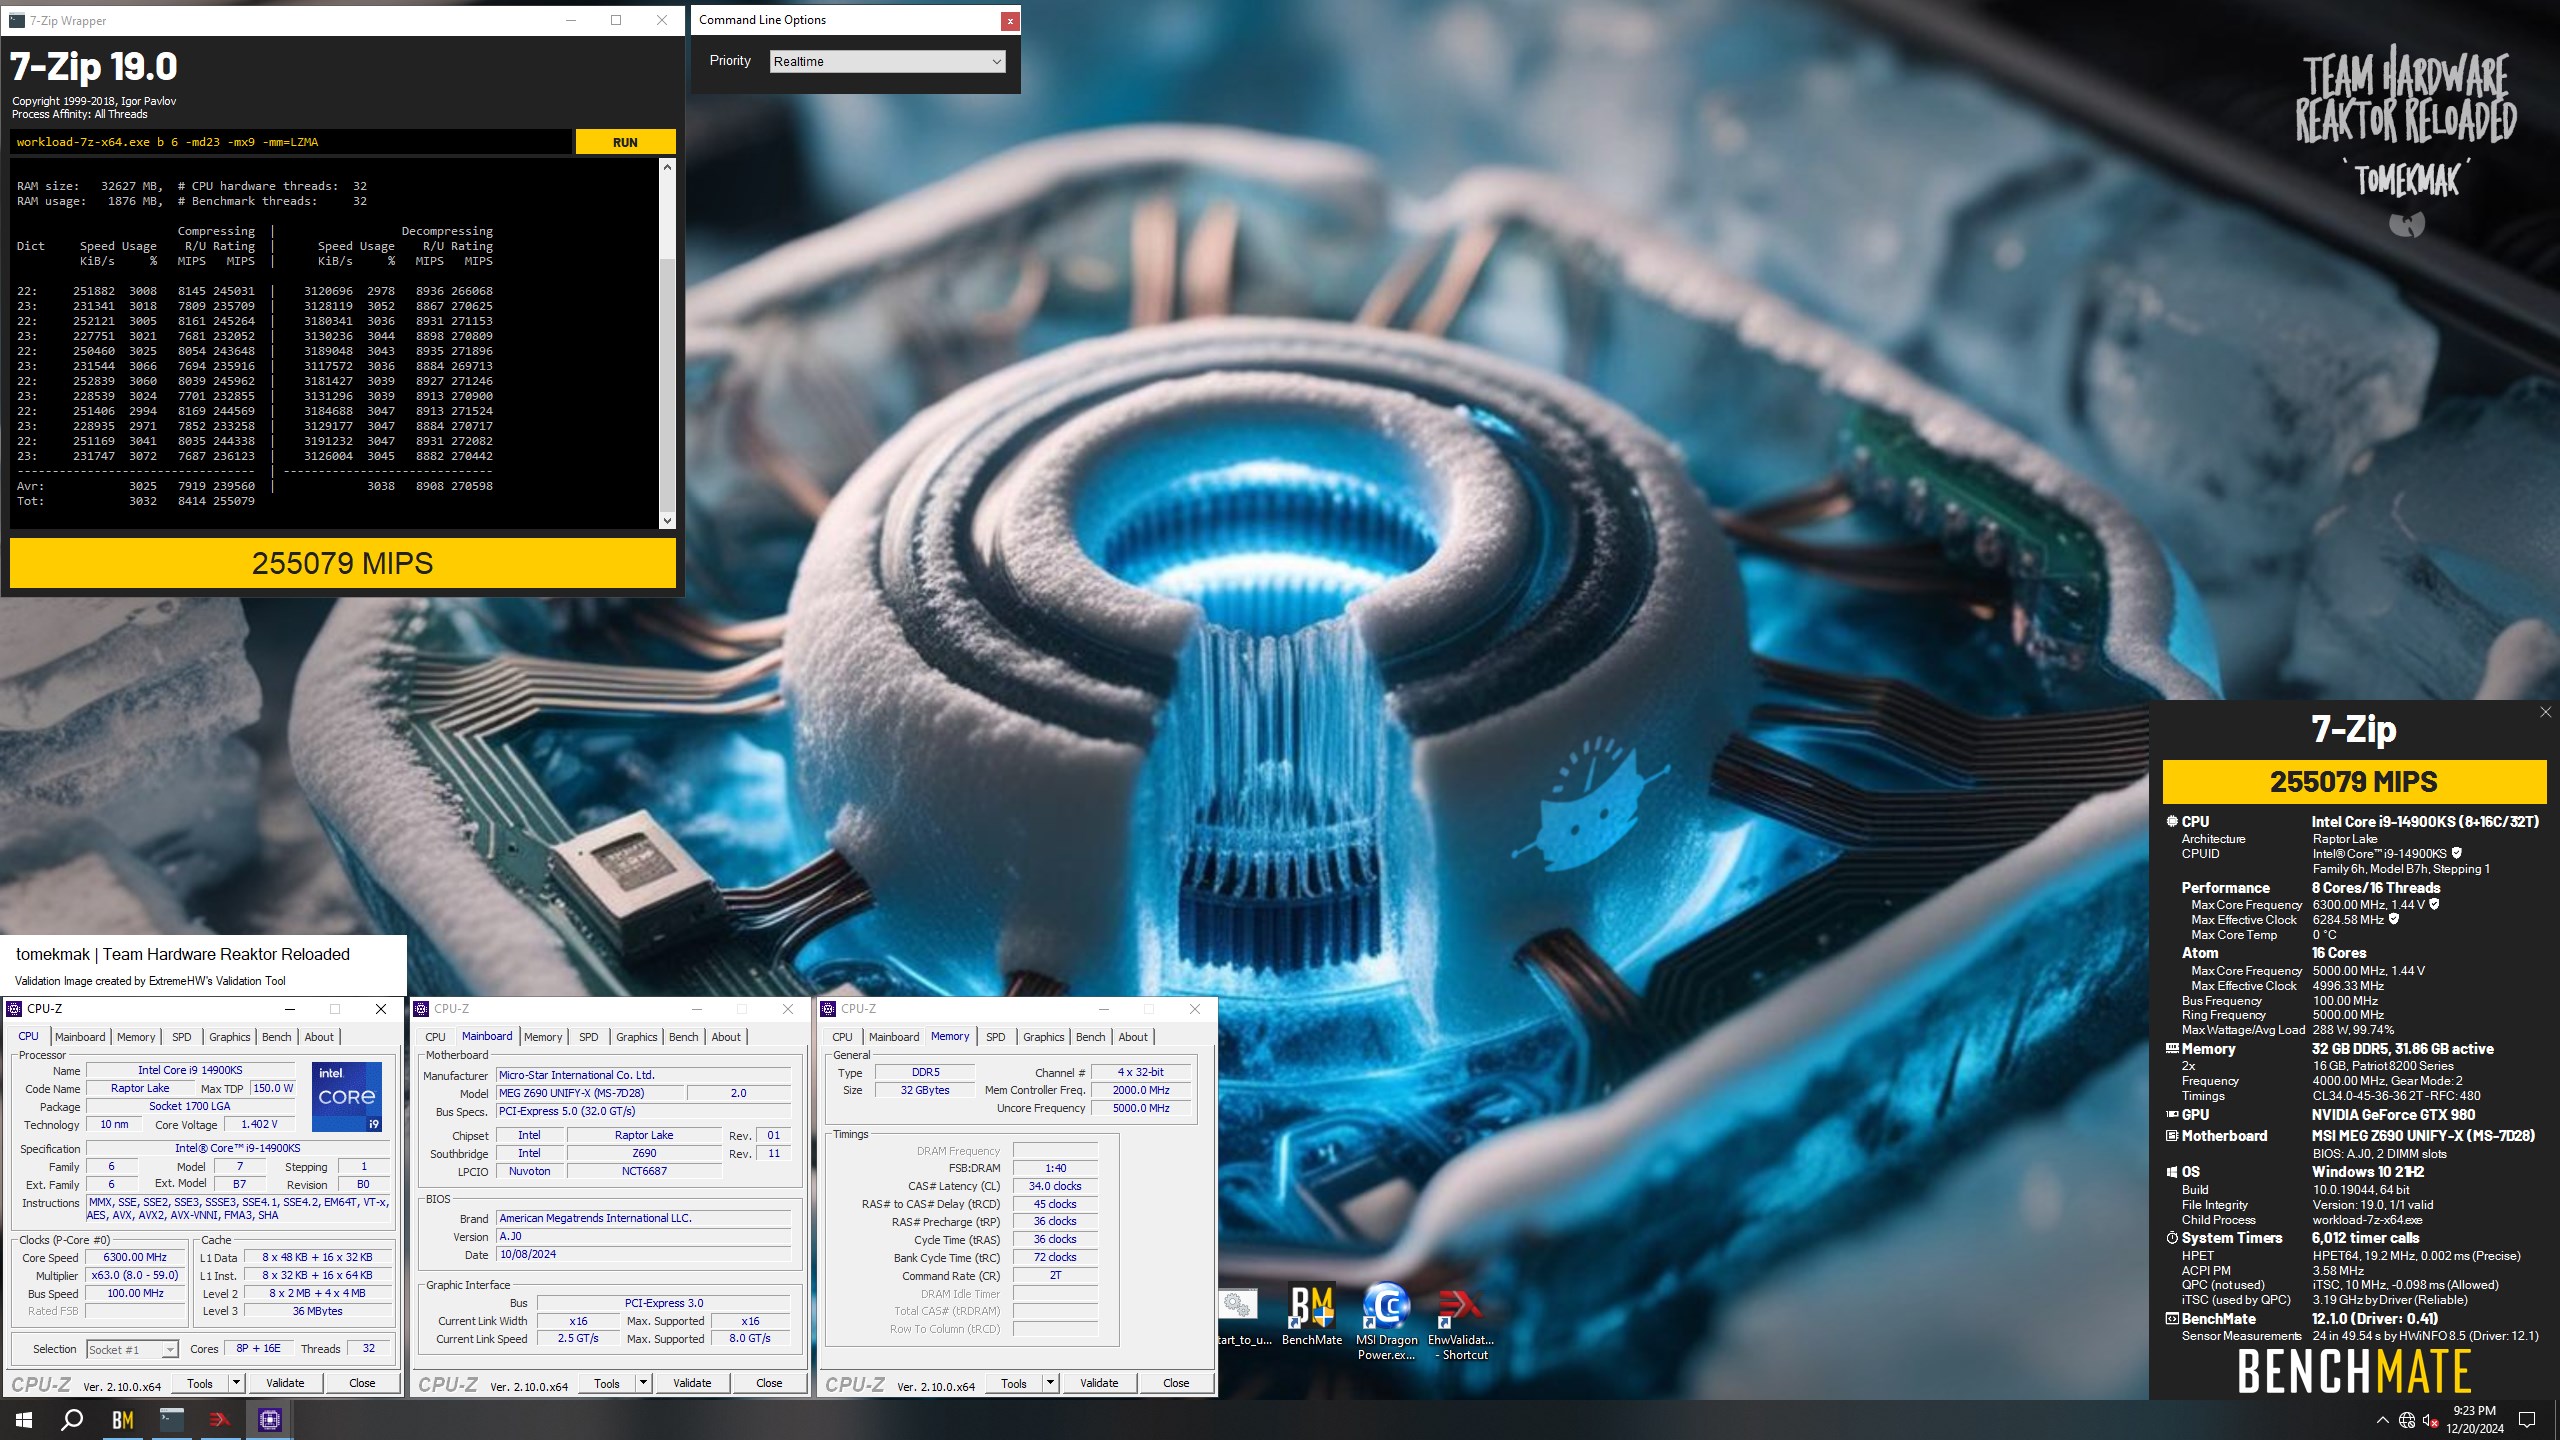Open the Windows Start menu
Viewport: 2560px width, 1440px height.
click(24, 1419)
